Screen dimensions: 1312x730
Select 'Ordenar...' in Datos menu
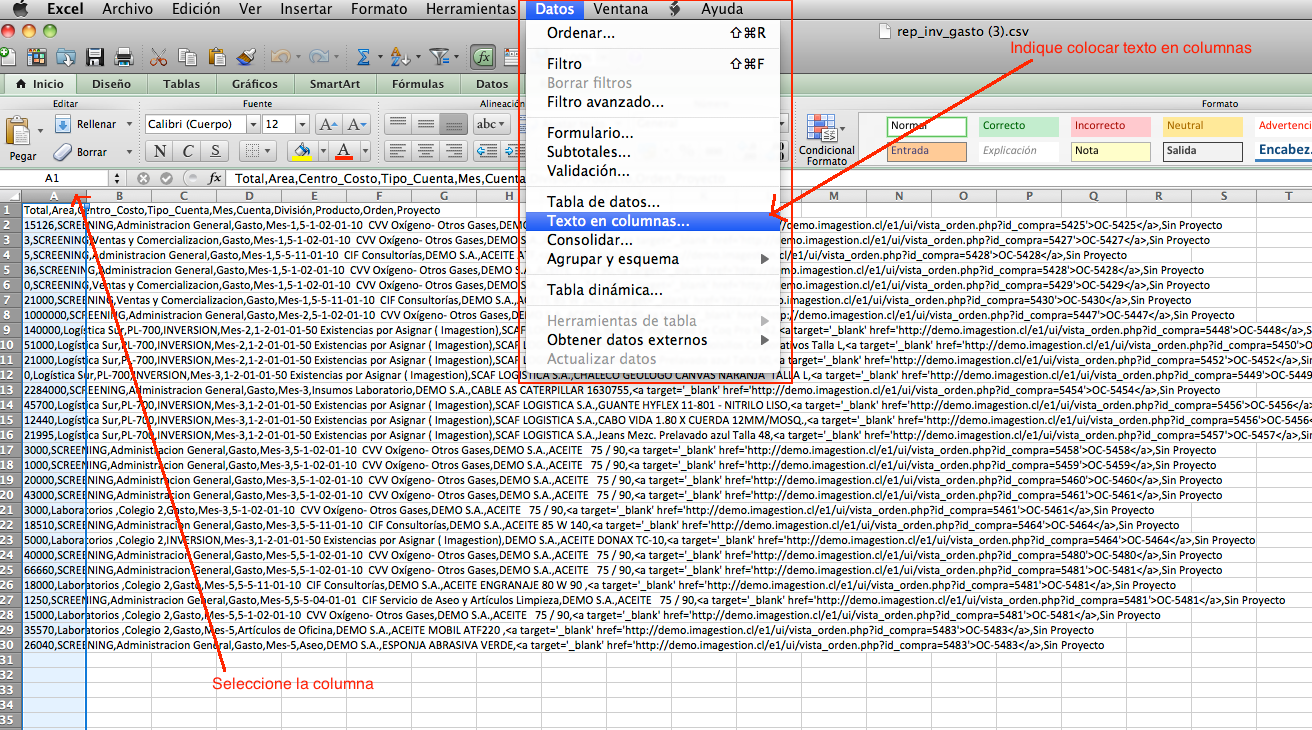click(651, 33)
